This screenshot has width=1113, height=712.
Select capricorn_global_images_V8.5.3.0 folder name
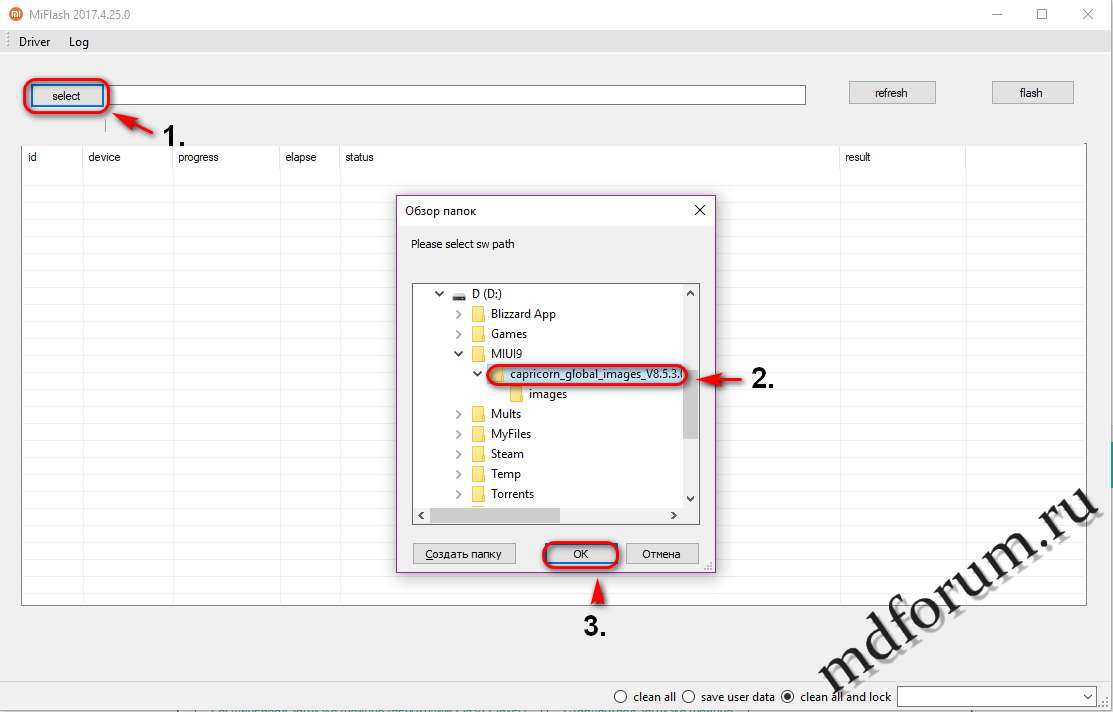point(596,374)
